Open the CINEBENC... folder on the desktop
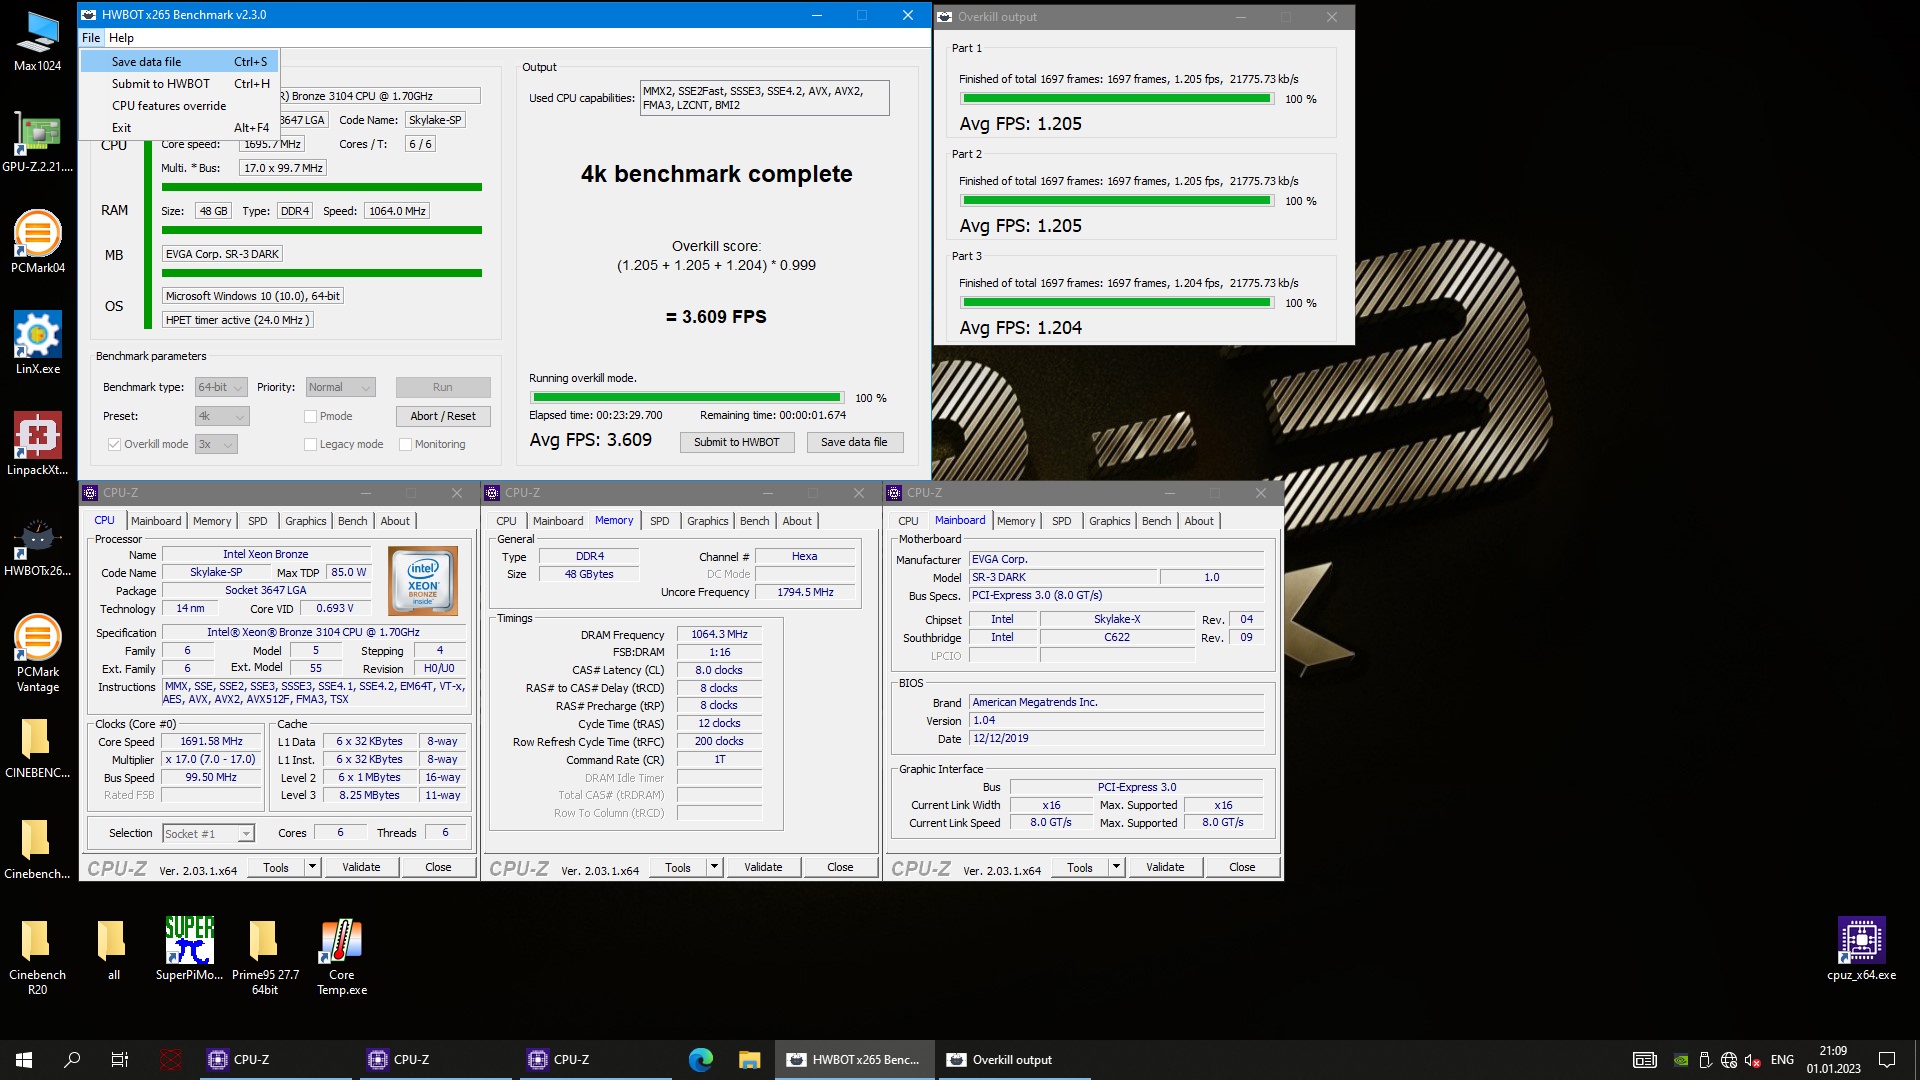 [37, 748]
